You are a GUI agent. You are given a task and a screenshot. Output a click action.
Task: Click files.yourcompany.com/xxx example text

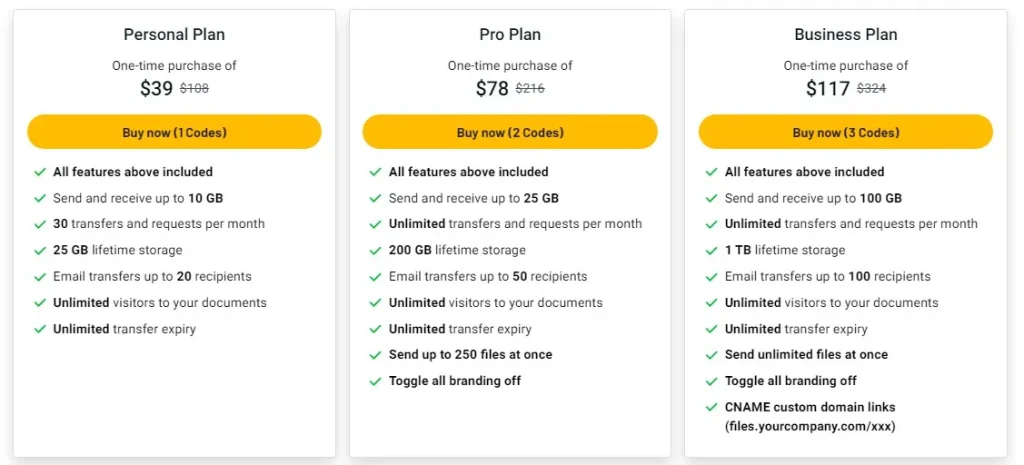click(810, 426)
